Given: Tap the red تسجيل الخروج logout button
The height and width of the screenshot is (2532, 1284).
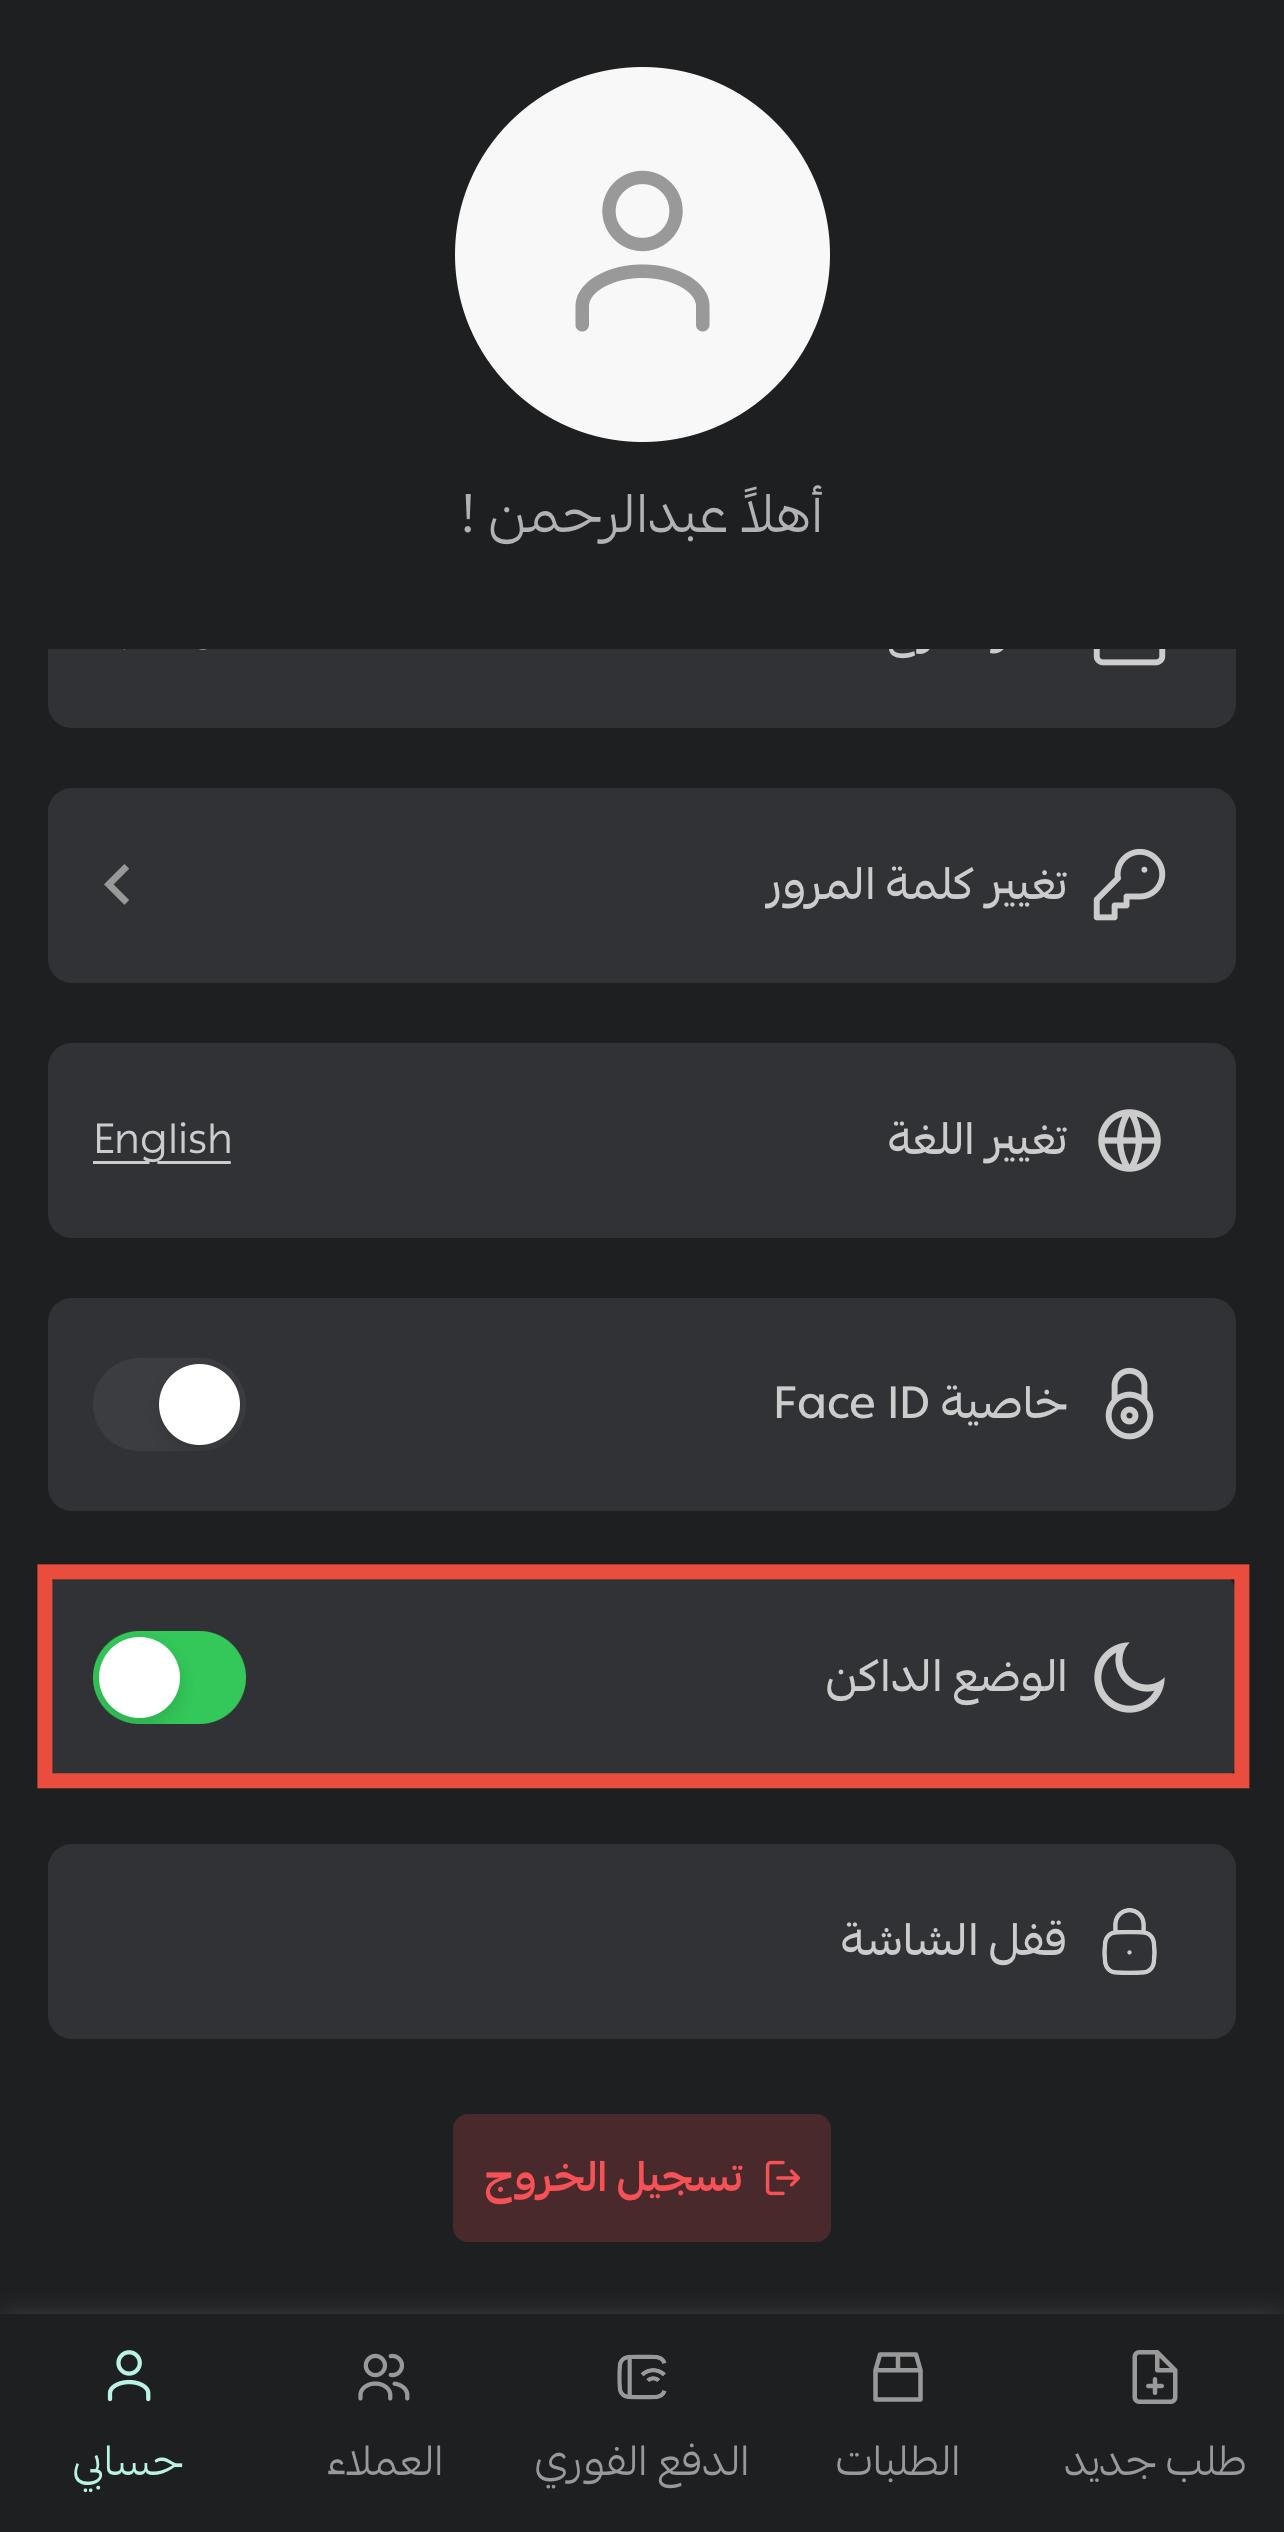Looking at the screenshot, I should pos(642,2177).
